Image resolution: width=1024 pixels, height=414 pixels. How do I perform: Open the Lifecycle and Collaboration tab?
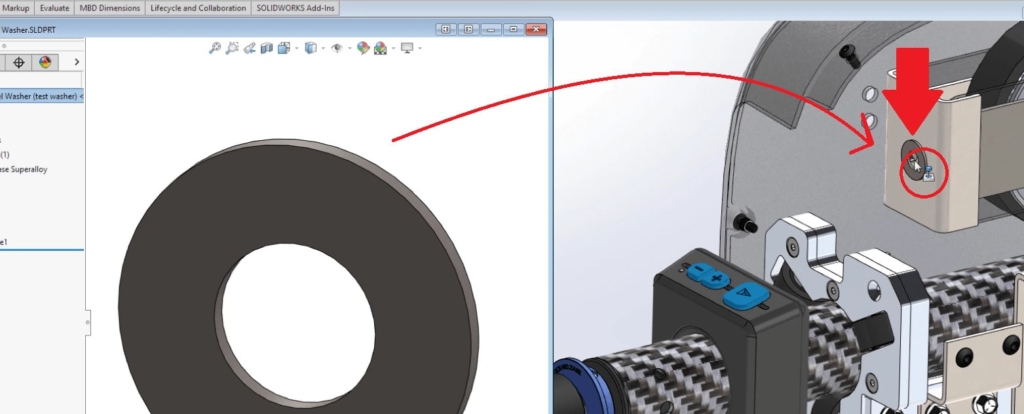[x=199, y=8]
